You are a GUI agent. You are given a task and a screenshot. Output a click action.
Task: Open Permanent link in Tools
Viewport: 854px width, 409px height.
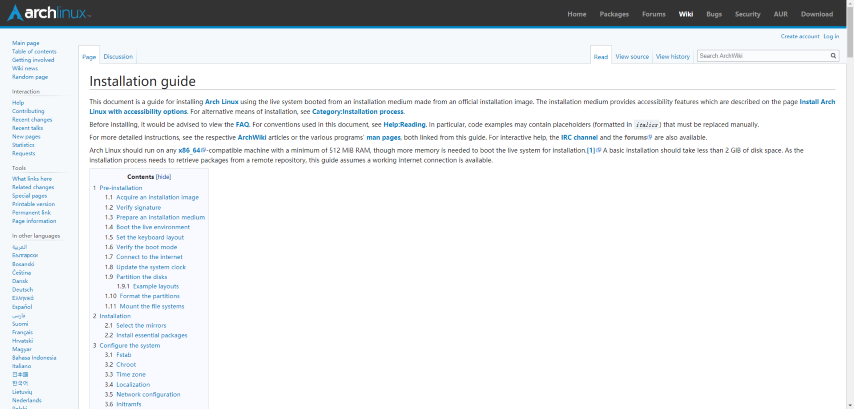tap(32, 213)
